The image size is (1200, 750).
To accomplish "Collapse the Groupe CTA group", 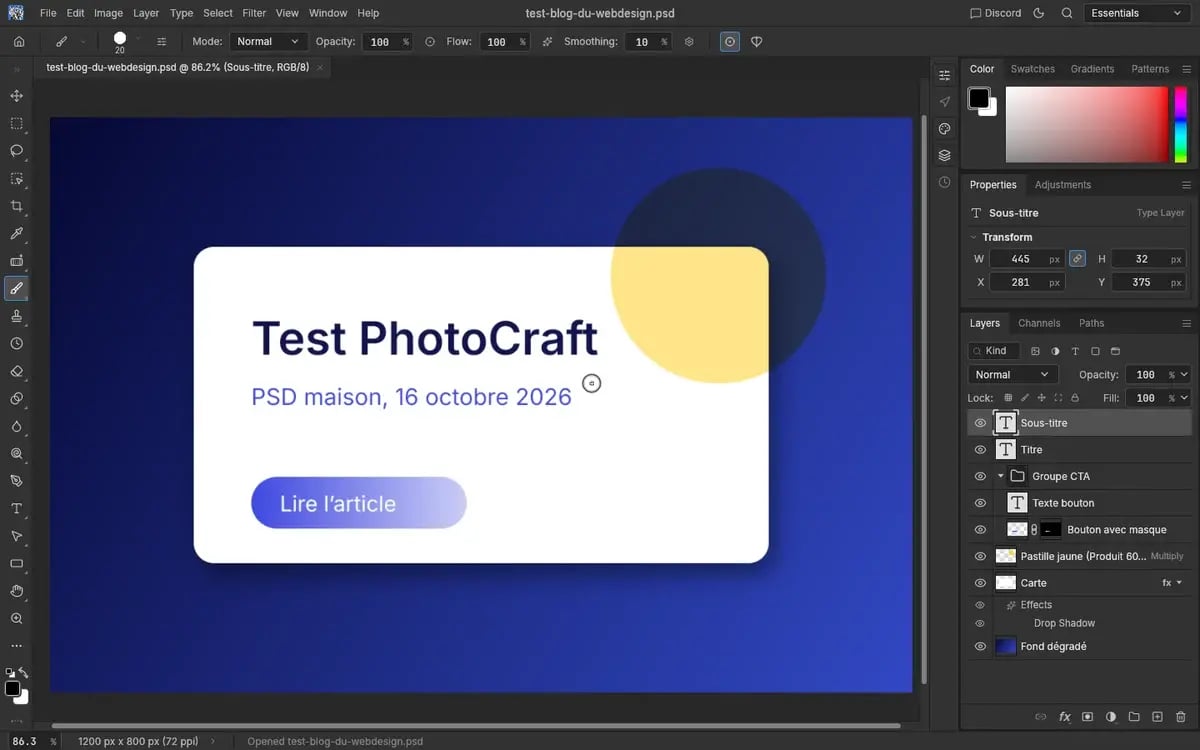I will click(x=1001, y=476).
